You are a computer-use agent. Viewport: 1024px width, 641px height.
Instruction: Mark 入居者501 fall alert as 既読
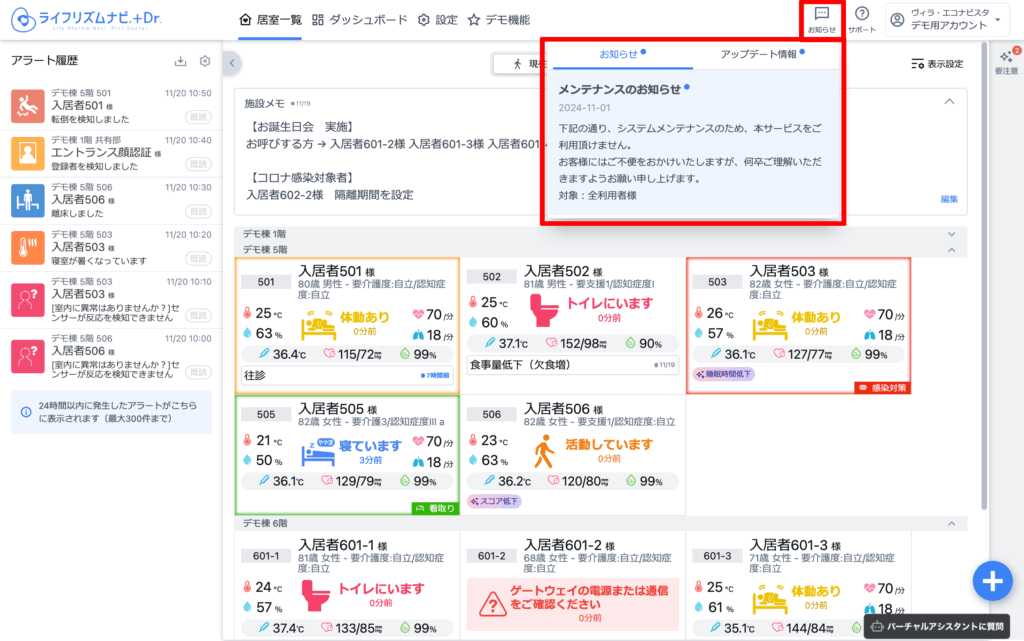198,117
